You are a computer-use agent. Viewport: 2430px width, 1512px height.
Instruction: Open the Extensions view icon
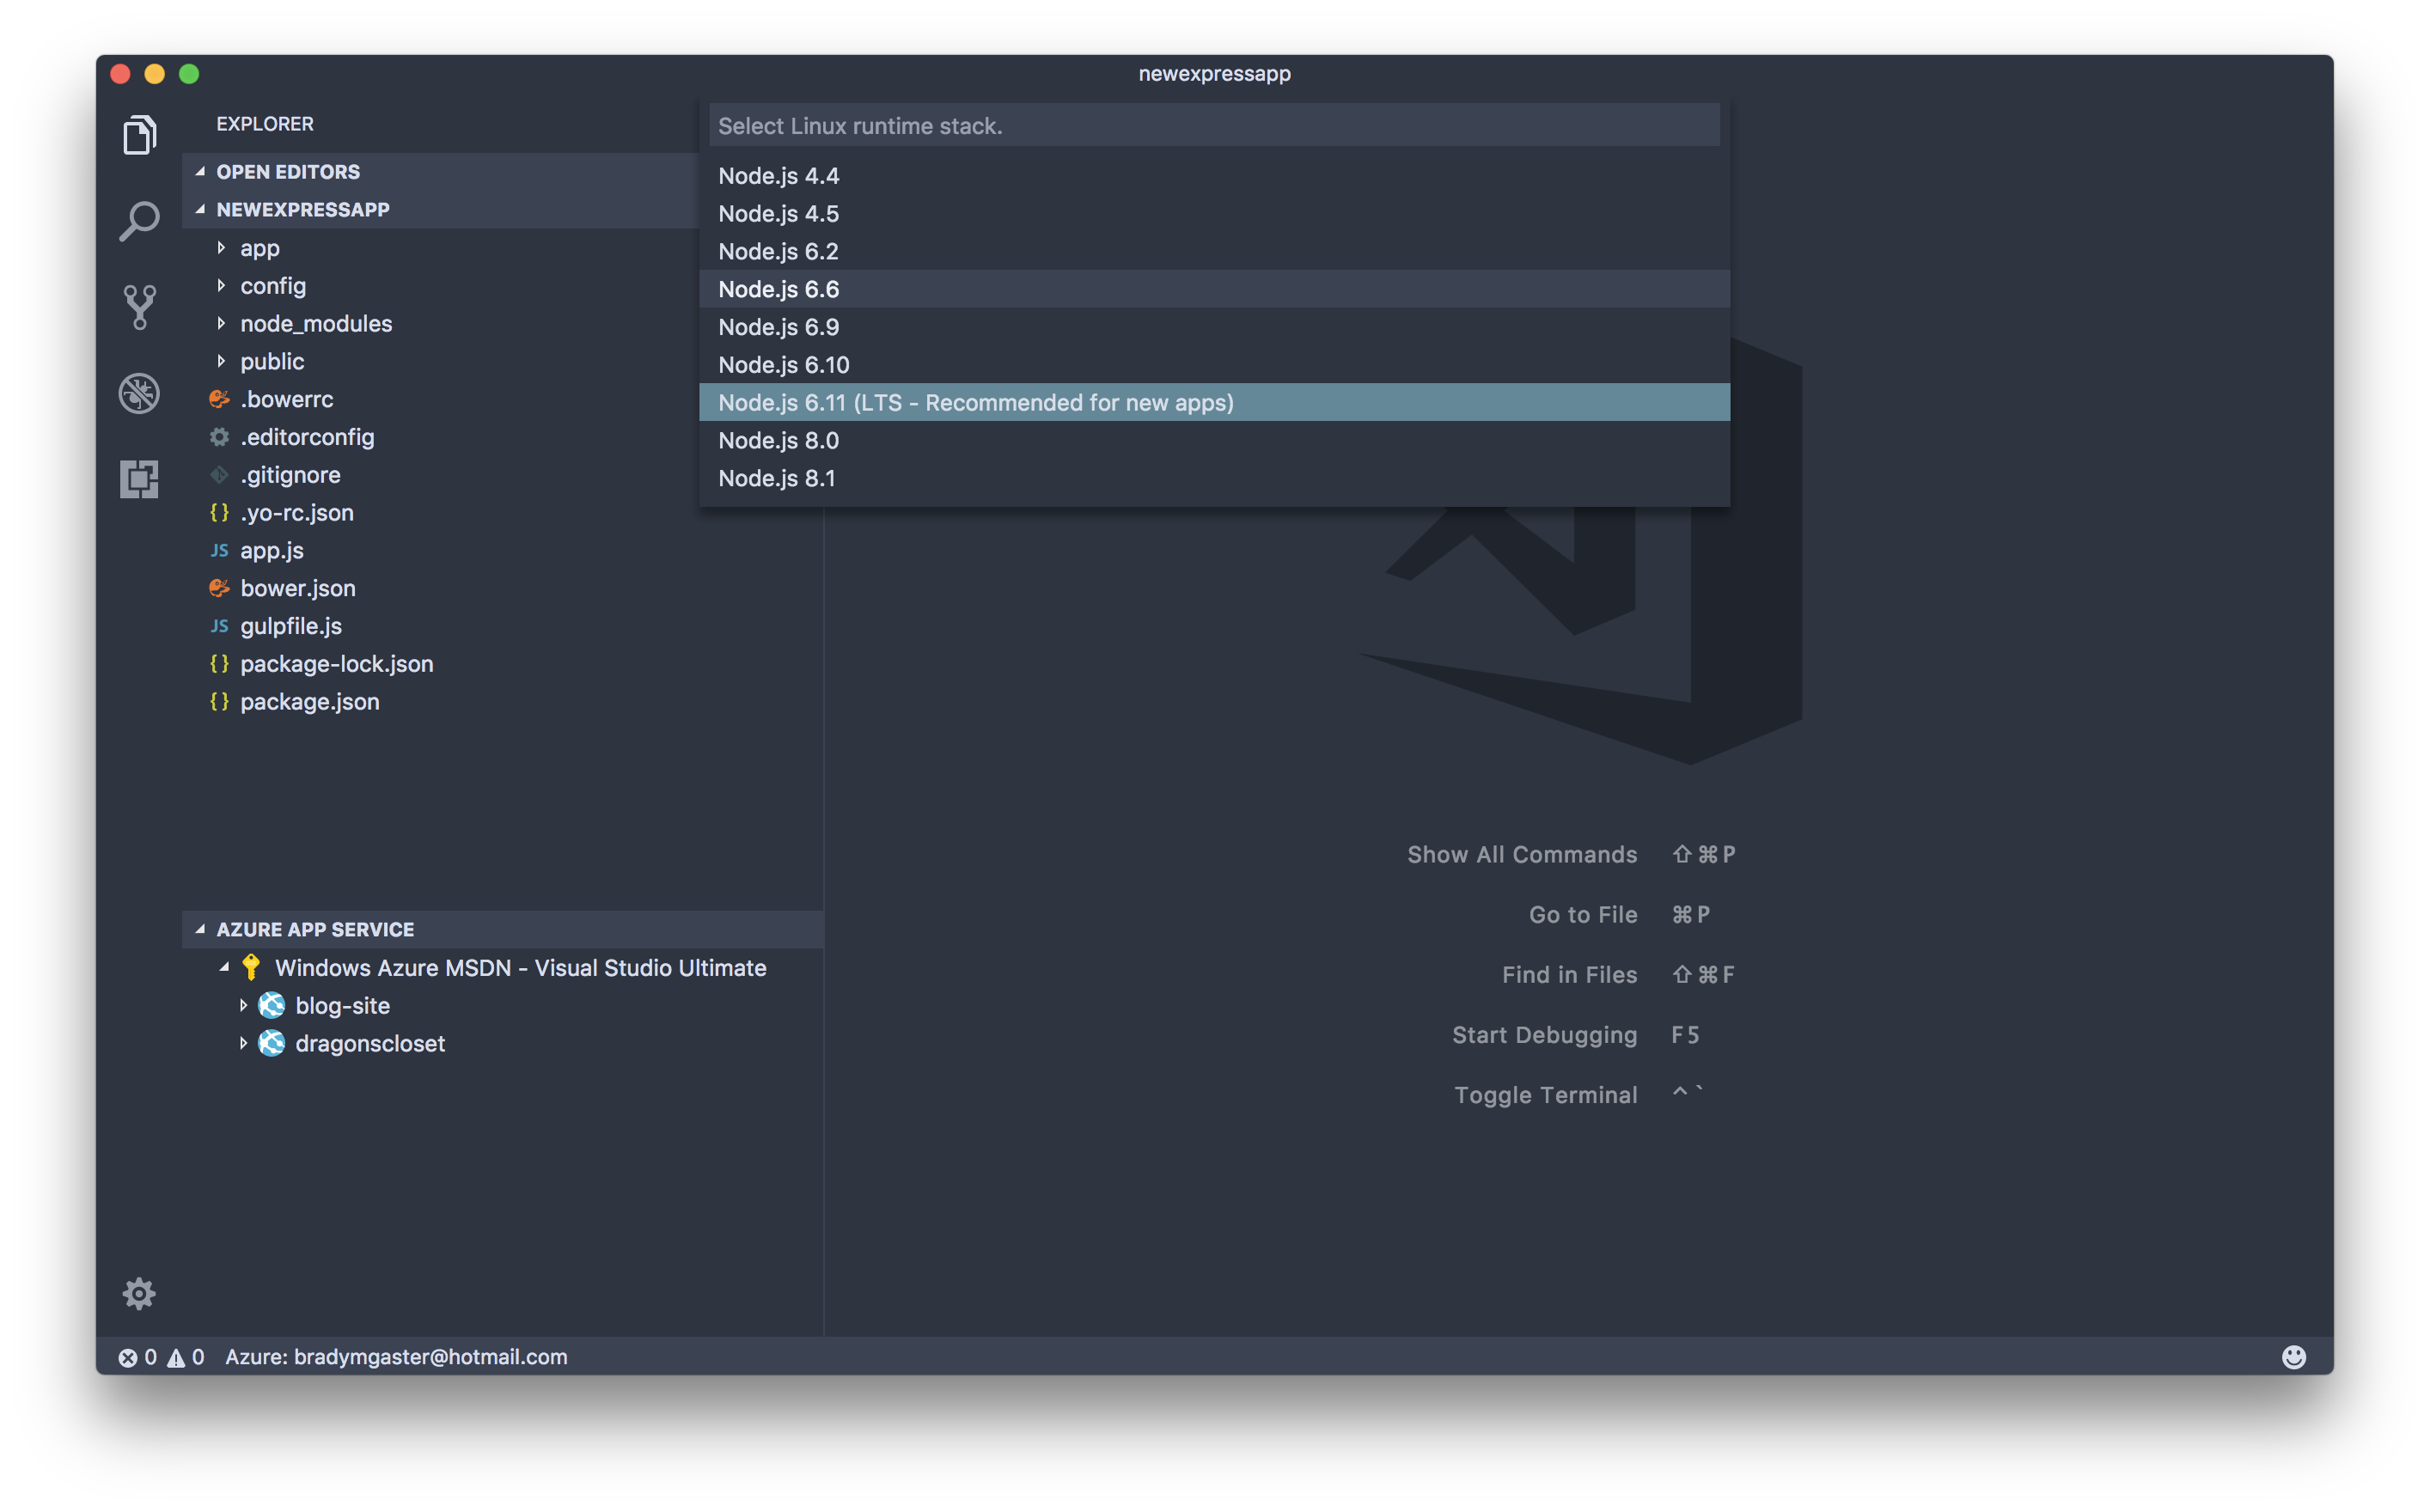pyautogui.click(x=139, y=479)
